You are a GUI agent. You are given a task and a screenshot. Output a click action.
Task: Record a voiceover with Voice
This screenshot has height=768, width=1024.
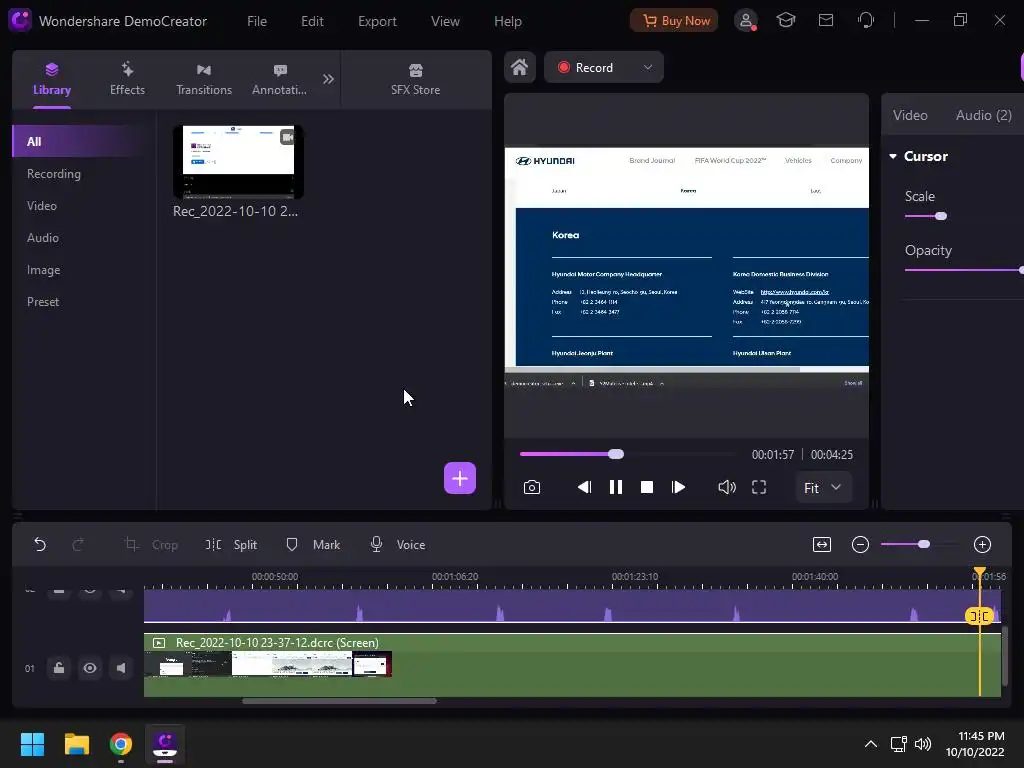point(398,545)
